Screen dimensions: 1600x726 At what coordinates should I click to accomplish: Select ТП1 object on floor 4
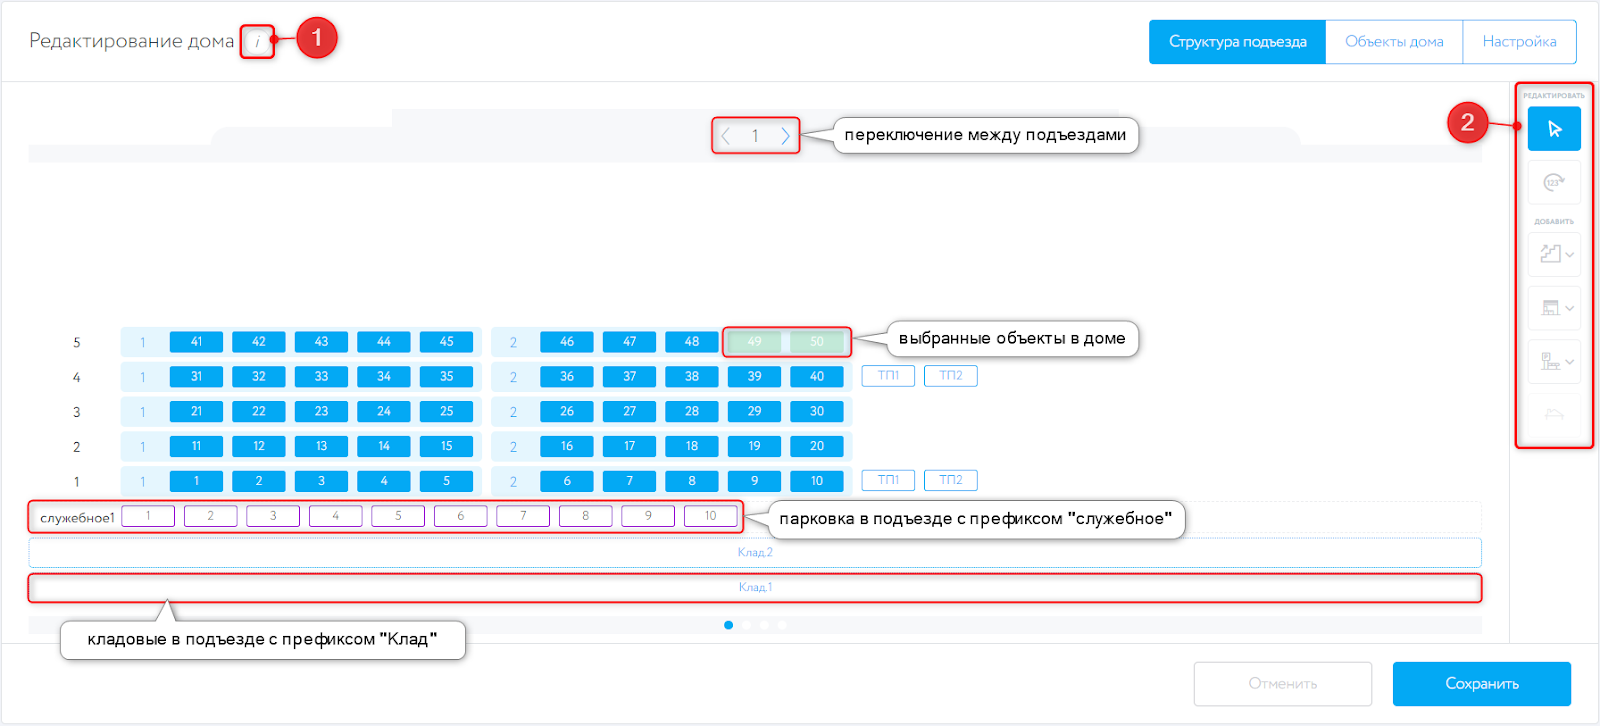[x=888, y=376]
